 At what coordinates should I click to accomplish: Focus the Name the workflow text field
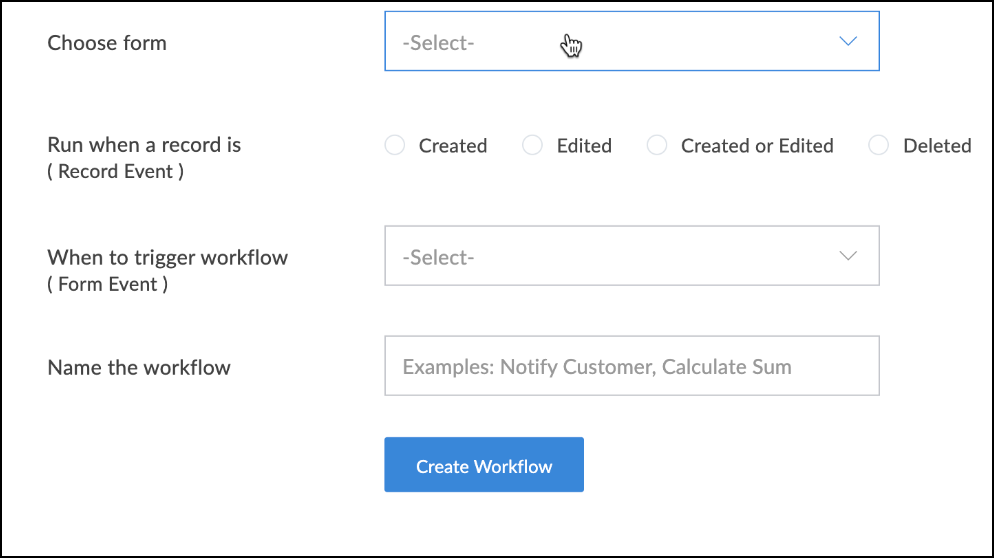pyautogui.click(x=630, y=366)
